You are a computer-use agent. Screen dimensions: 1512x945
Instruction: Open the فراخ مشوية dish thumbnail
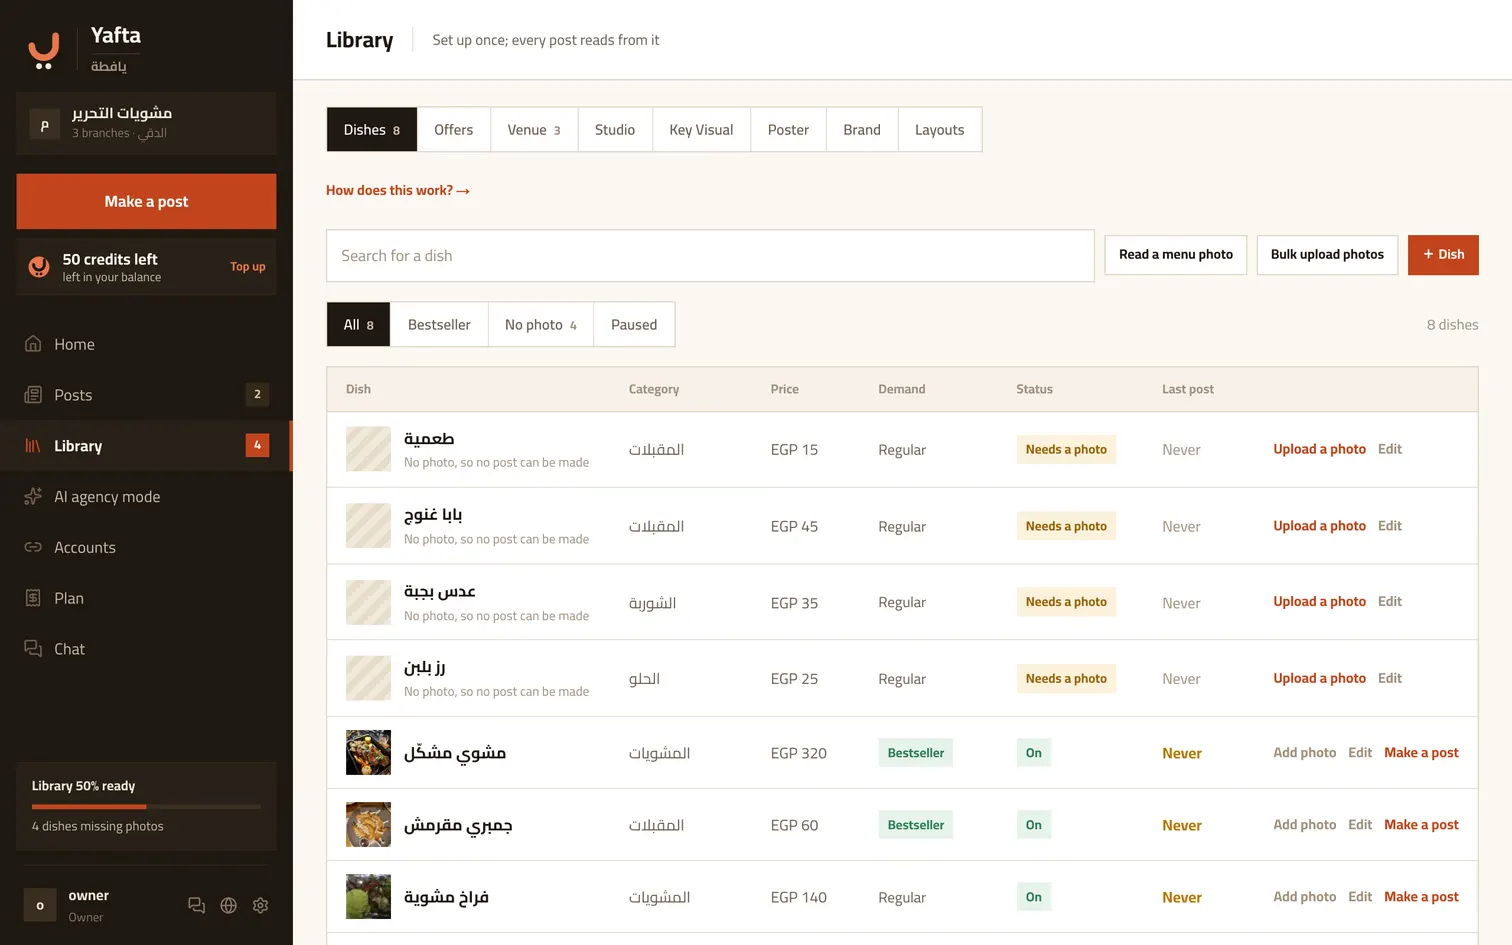click(368, 897)
